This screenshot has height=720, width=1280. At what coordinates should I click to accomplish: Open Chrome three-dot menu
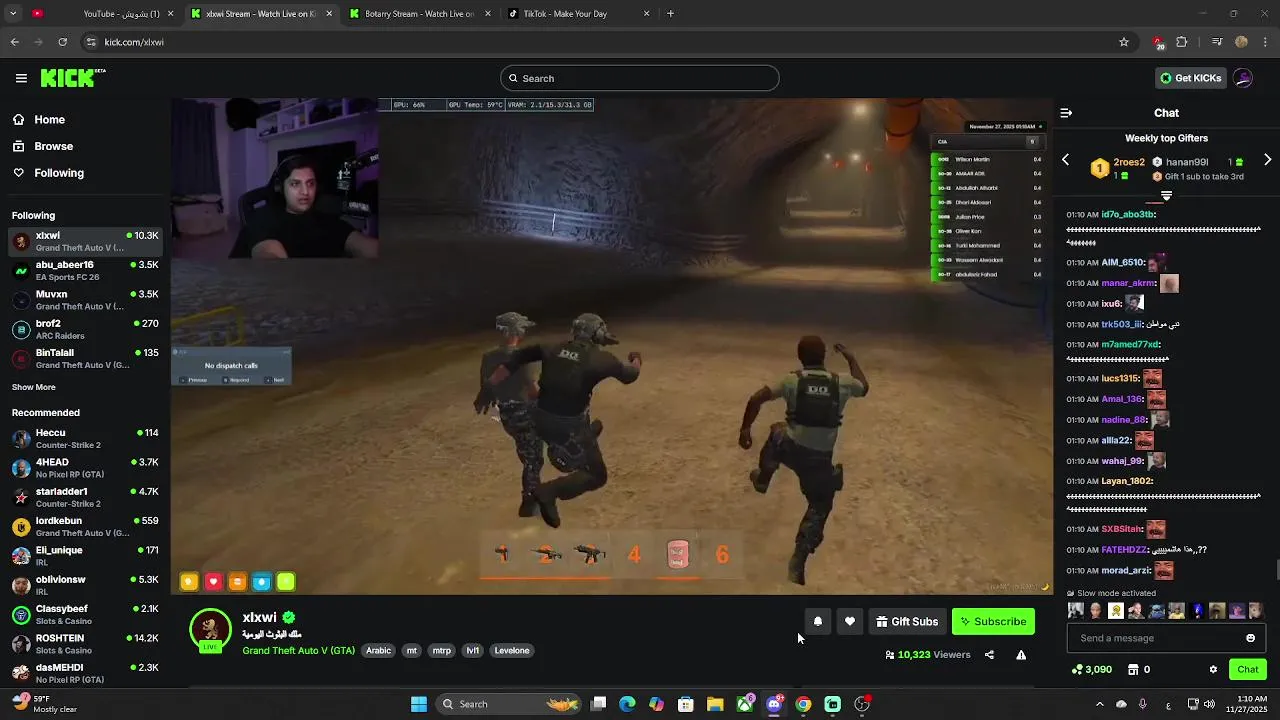[1266, 42]
